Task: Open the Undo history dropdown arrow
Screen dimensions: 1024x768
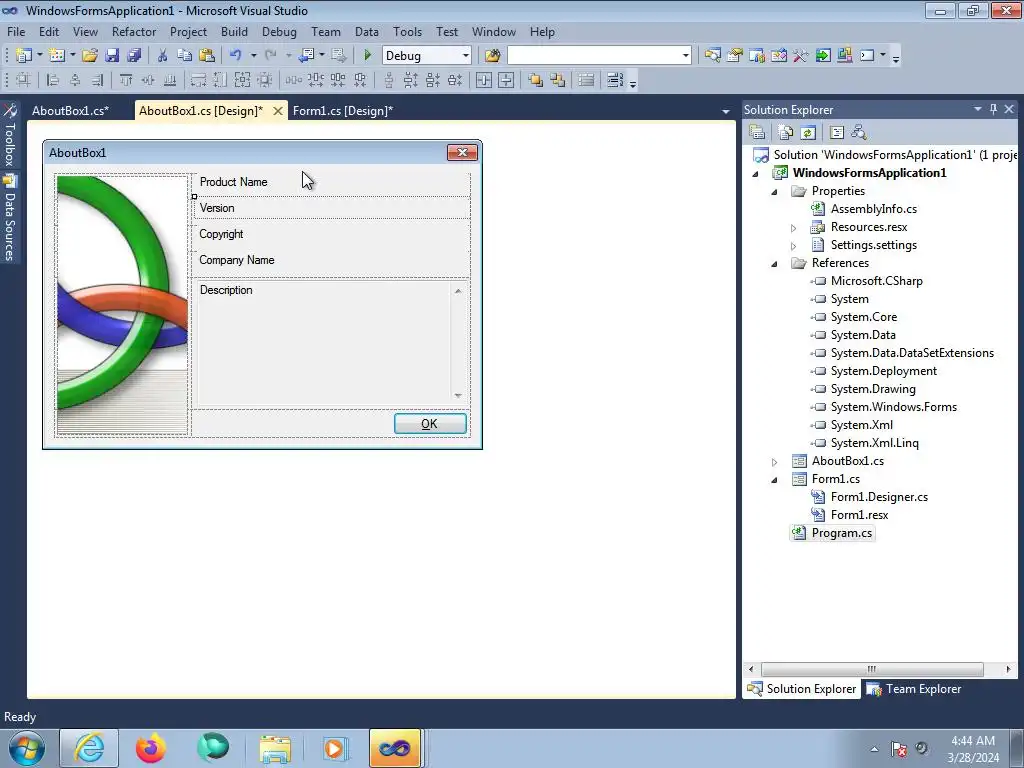Action: pyautogui.click(x=253, y=56)
